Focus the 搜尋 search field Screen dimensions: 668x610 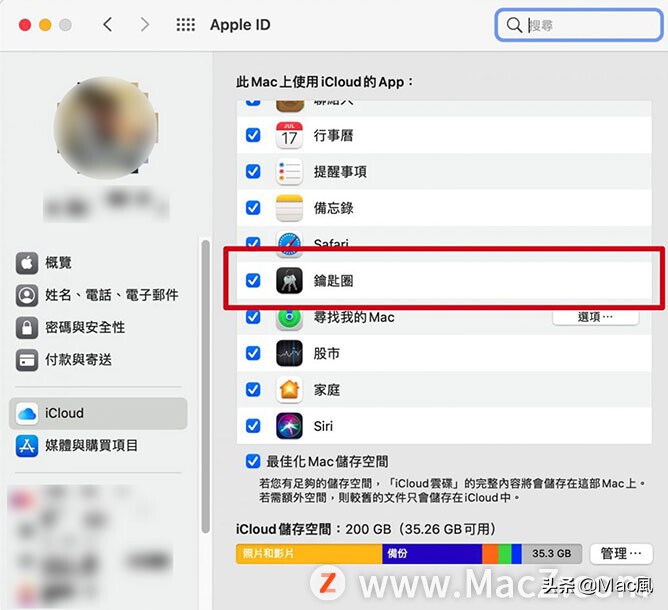pyautogui.click(x=579, y=25)
